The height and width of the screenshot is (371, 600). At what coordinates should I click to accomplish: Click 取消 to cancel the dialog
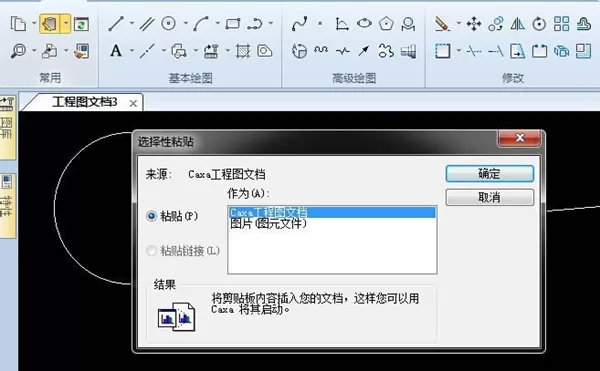pyautogui.click(x=489, y=197)
